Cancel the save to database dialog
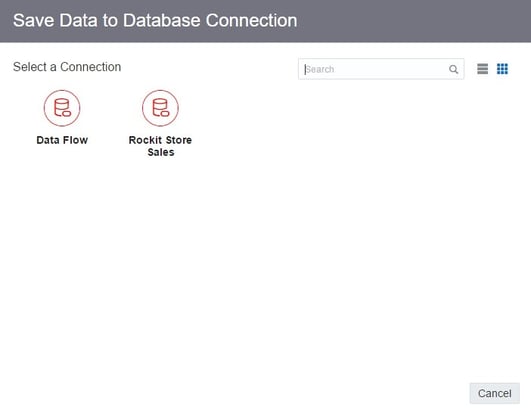The width and height of the screenshot is (531, 413). pos(494,393)
